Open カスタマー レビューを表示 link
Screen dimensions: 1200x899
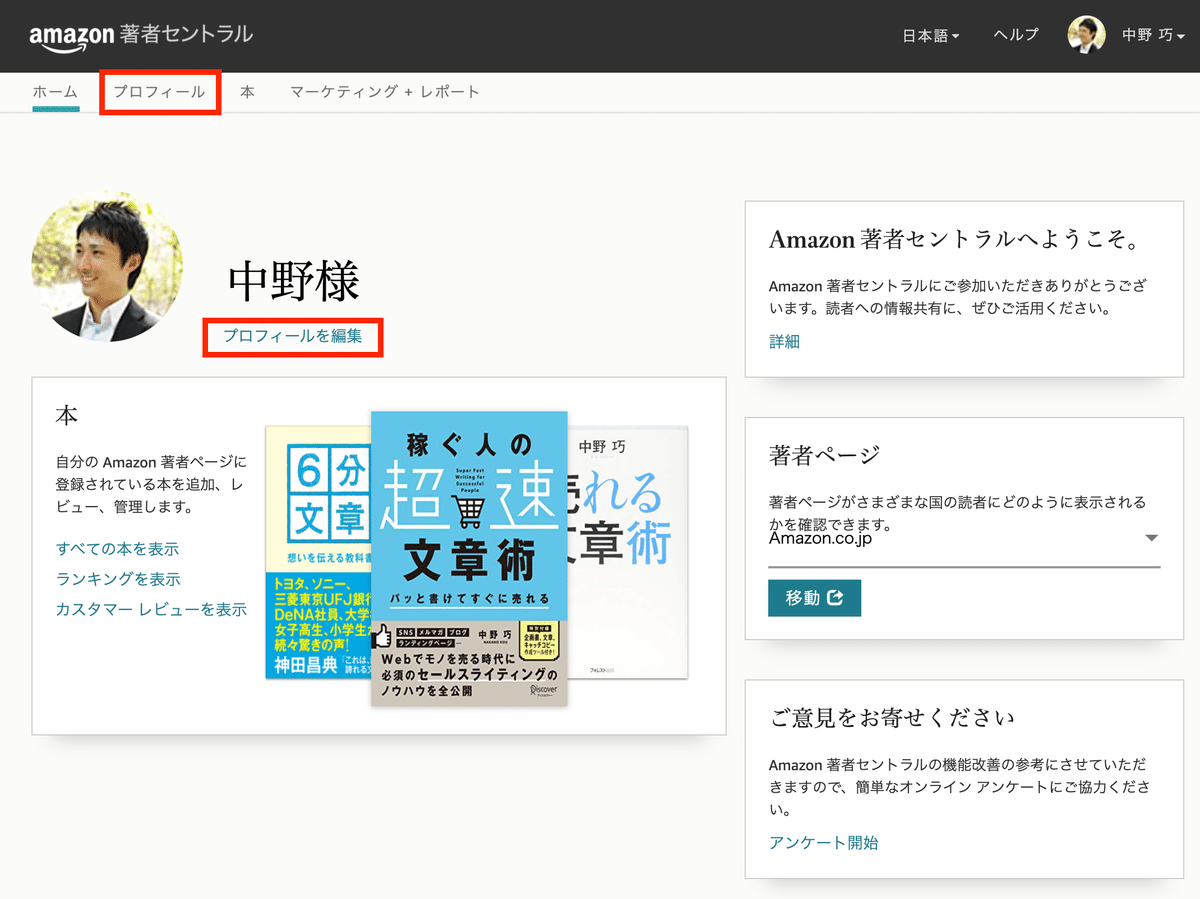click(x=152, y=609)
